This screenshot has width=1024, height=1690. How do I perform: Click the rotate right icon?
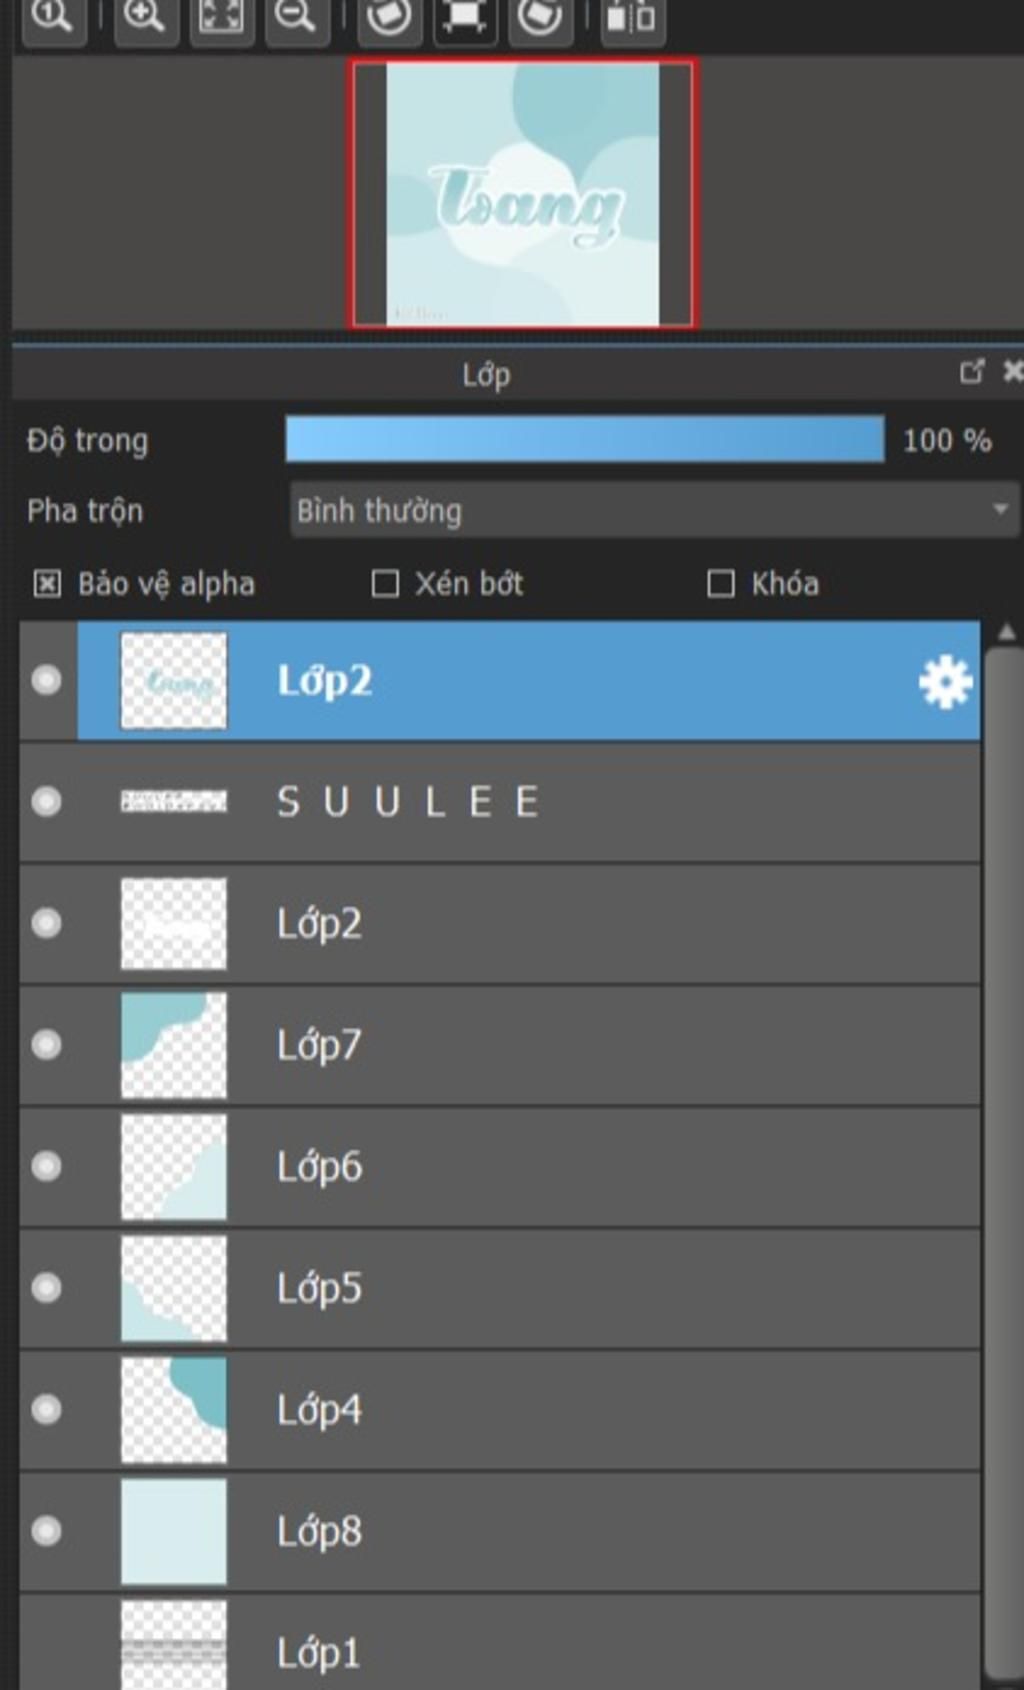click(x=540, y=16)
